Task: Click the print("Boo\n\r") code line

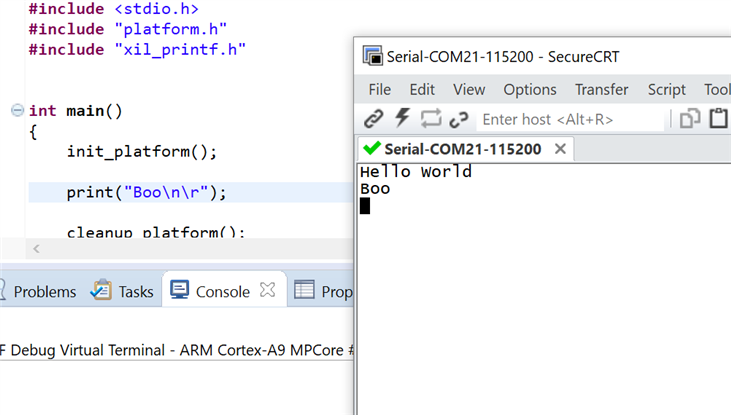Action: [146, 192]
